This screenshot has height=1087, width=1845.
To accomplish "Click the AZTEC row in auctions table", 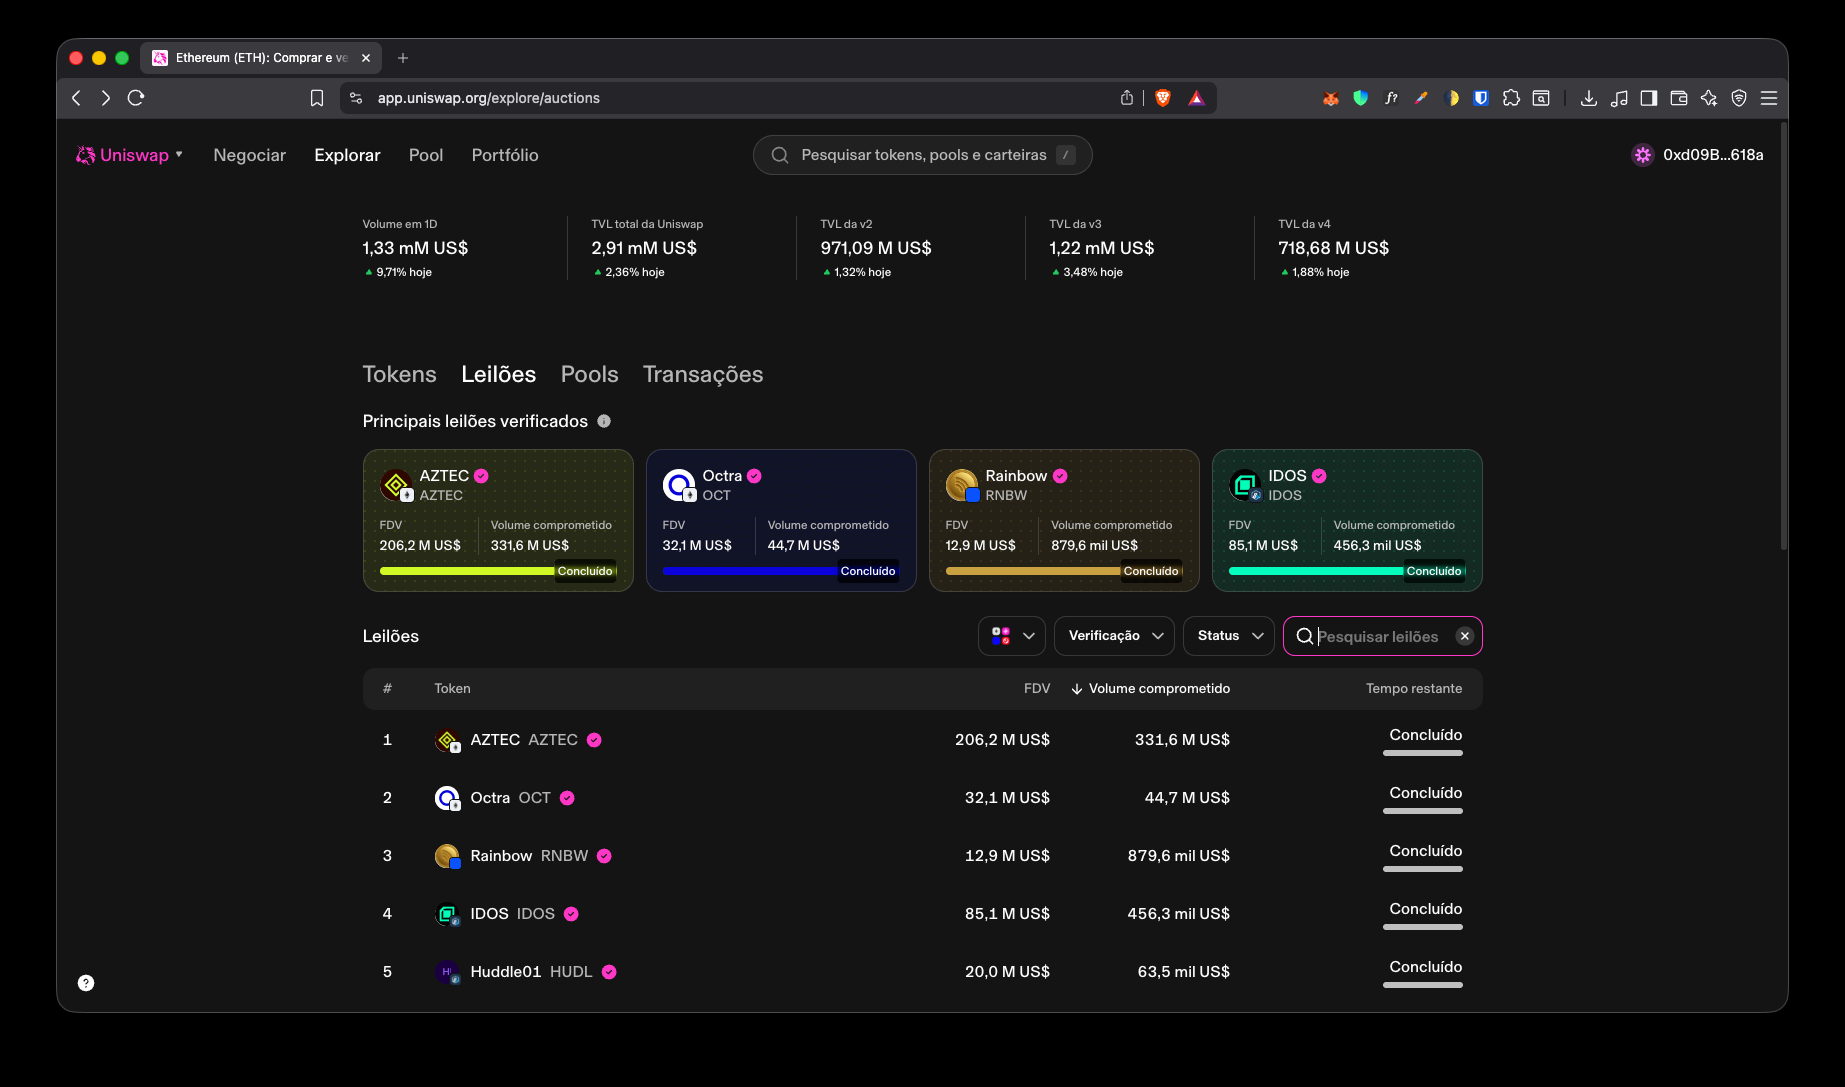I will pos(922,740).
